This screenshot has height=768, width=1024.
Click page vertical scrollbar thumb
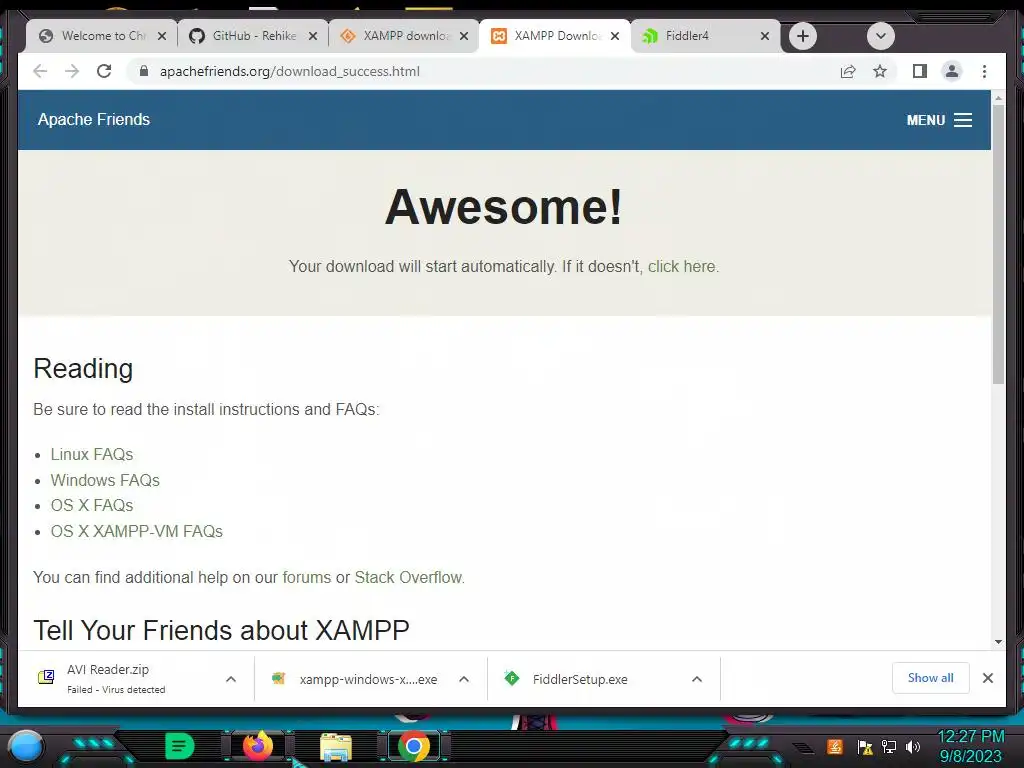pos(998,244)
